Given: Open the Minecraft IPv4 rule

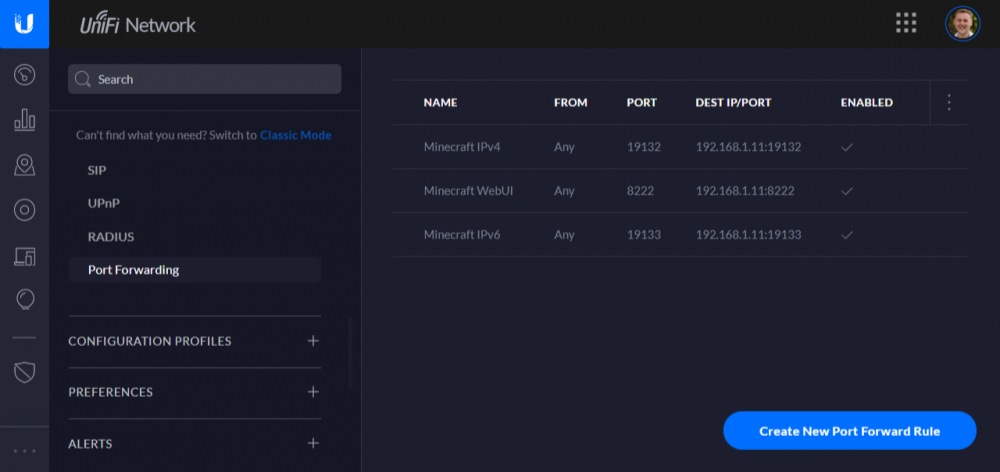Looking at the screenshot, I should click(x=462, y=147).
